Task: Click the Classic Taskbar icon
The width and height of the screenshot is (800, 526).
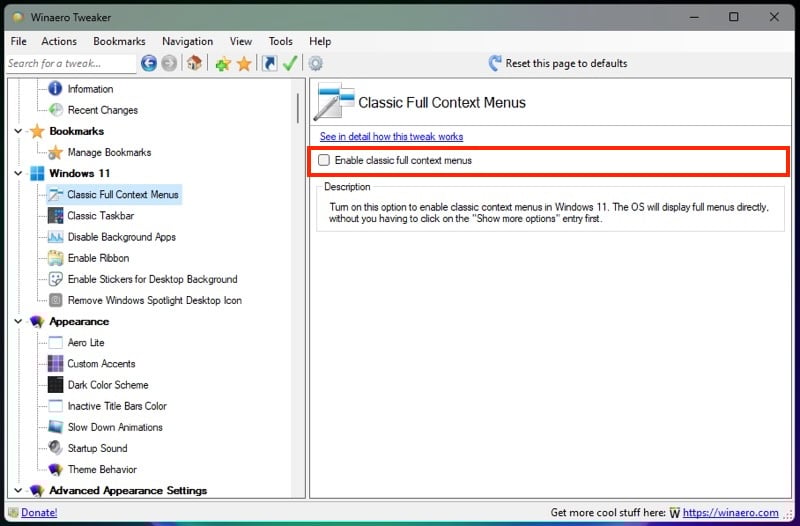Action: [x=55, y=215]
